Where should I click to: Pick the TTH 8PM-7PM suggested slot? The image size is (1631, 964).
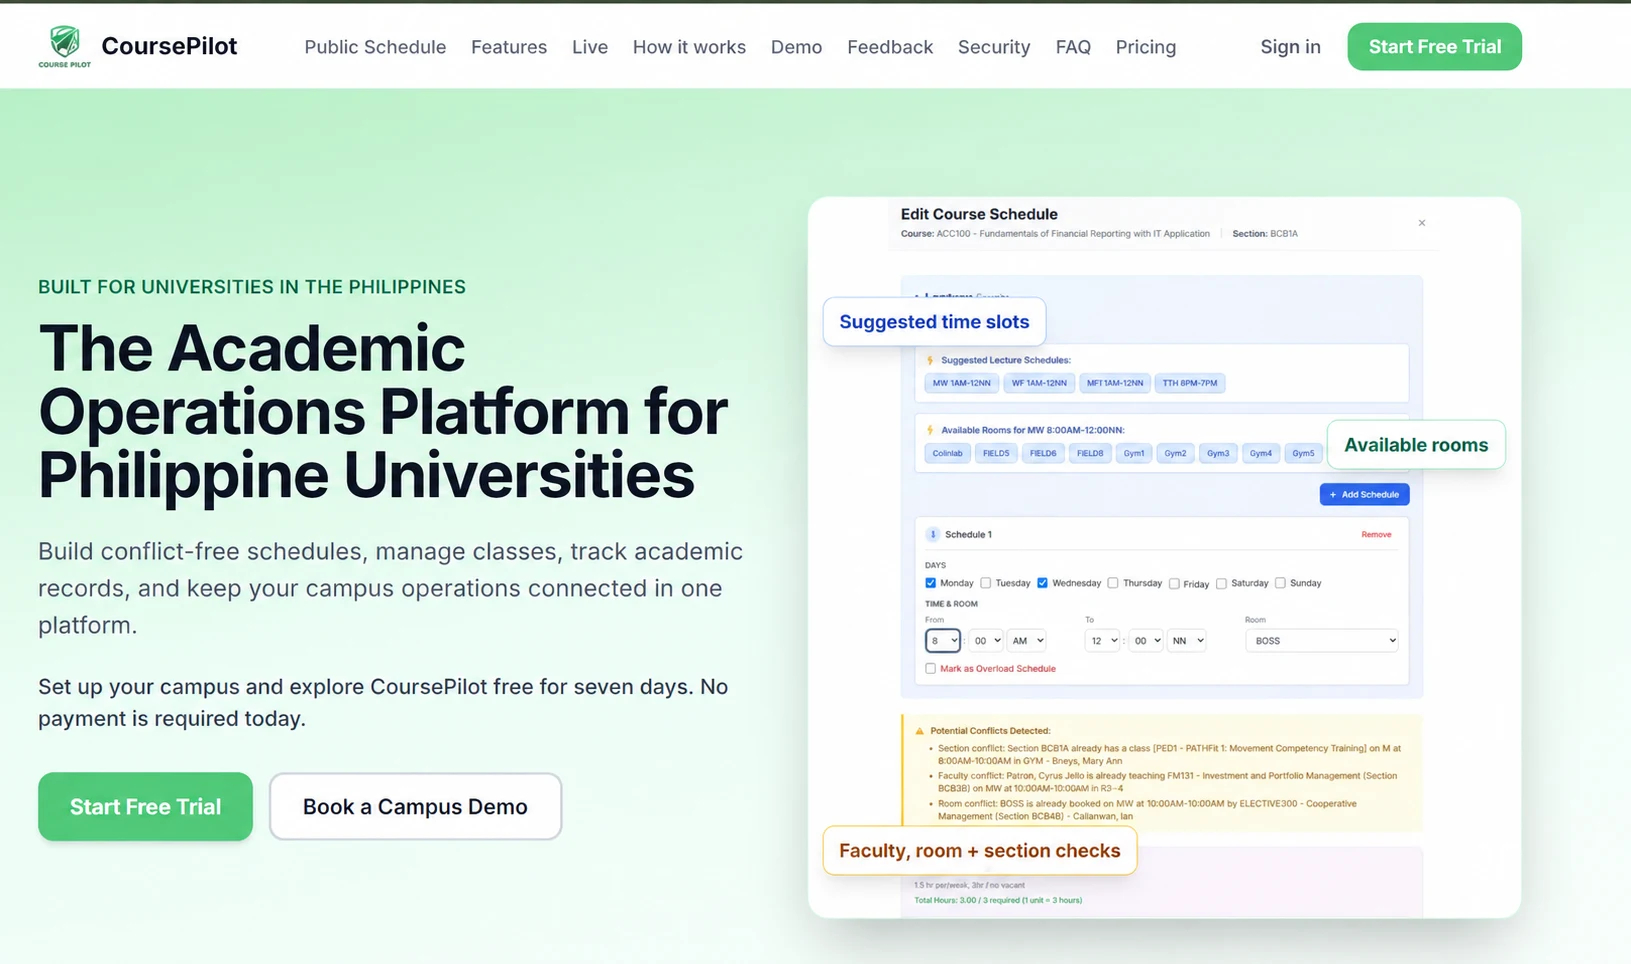coord(1190,383)
